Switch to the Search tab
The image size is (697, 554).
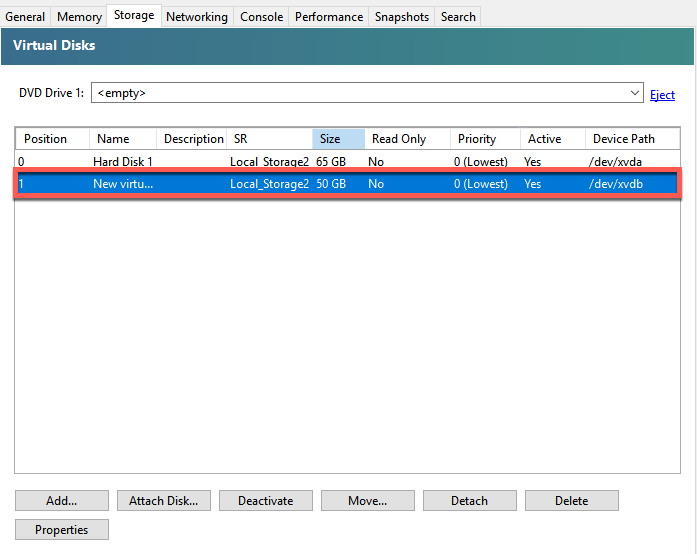(x=458, y=17)
